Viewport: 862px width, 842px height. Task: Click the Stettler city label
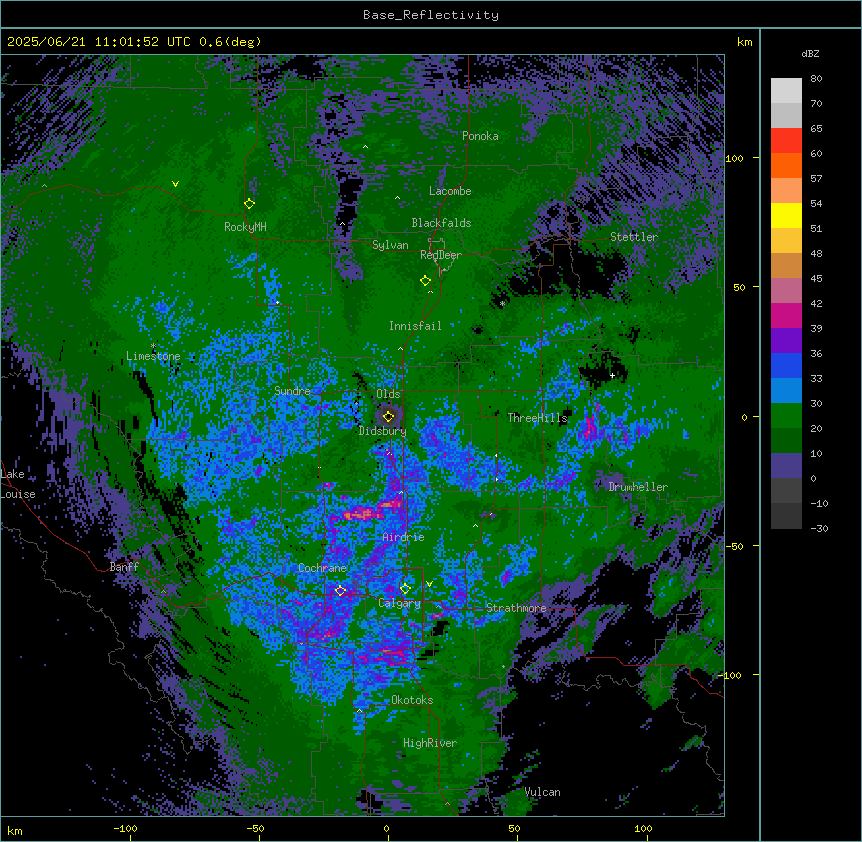[634, 237]
